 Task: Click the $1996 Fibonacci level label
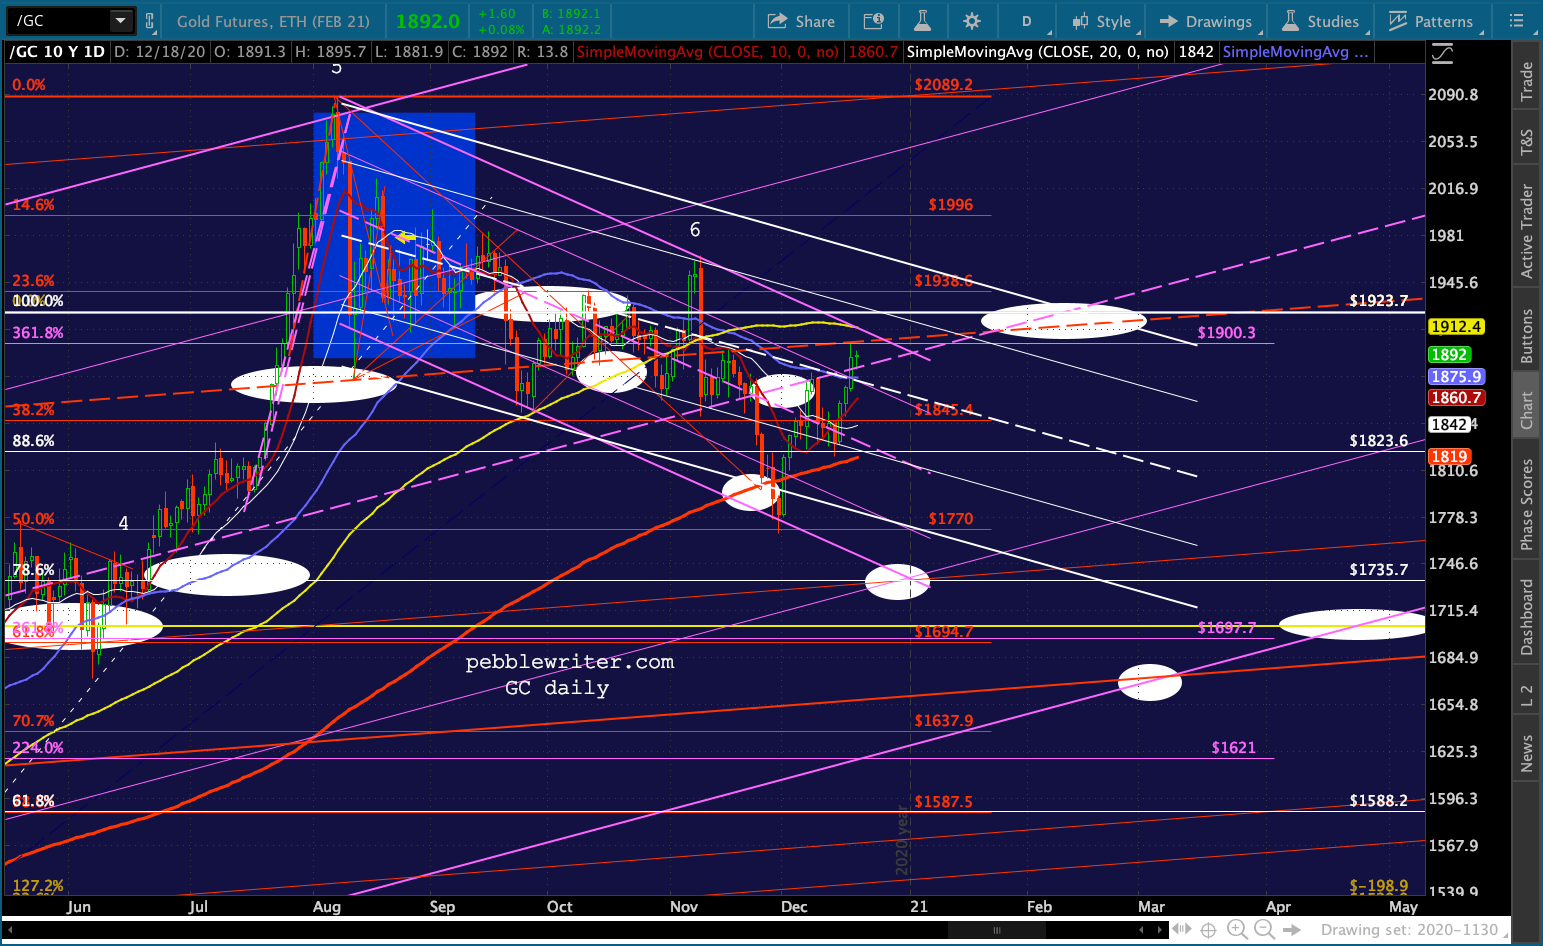[x=950, y=205]
